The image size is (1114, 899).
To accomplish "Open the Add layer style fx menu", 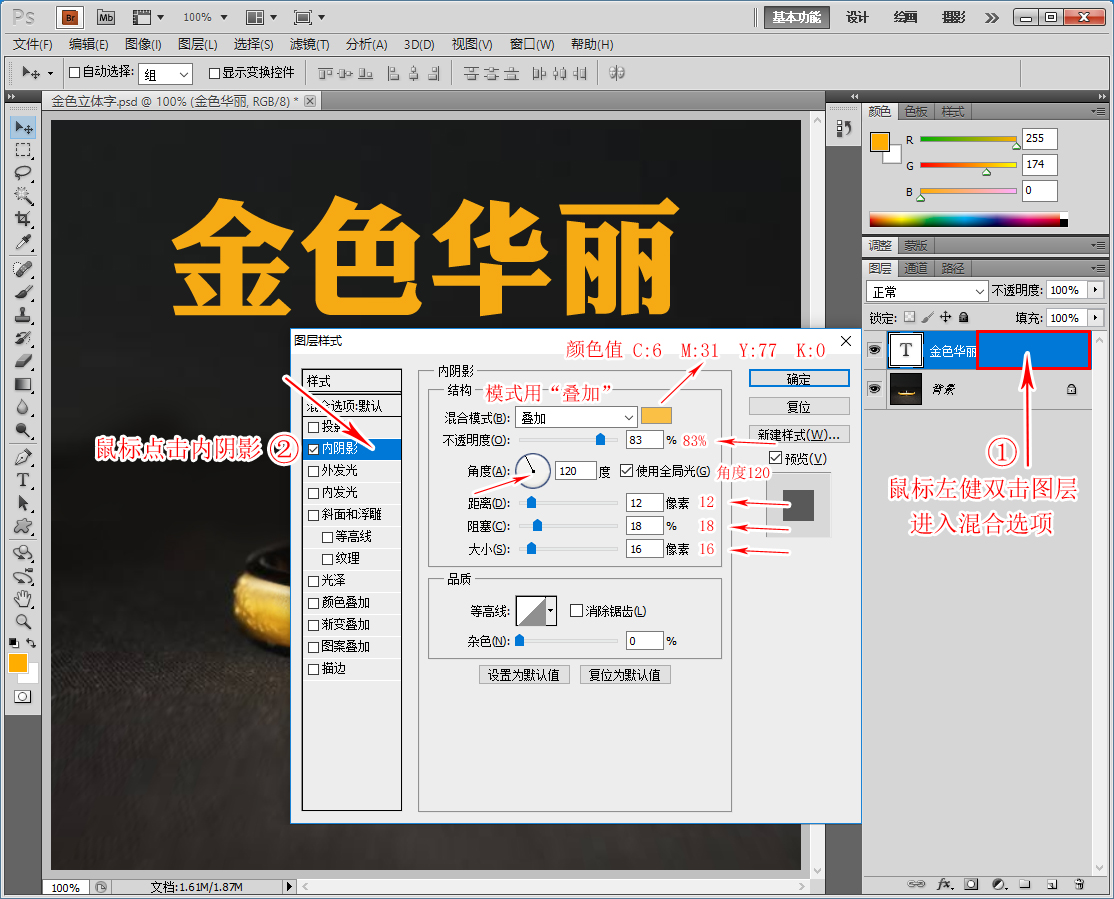I will (x=943, y=884).
